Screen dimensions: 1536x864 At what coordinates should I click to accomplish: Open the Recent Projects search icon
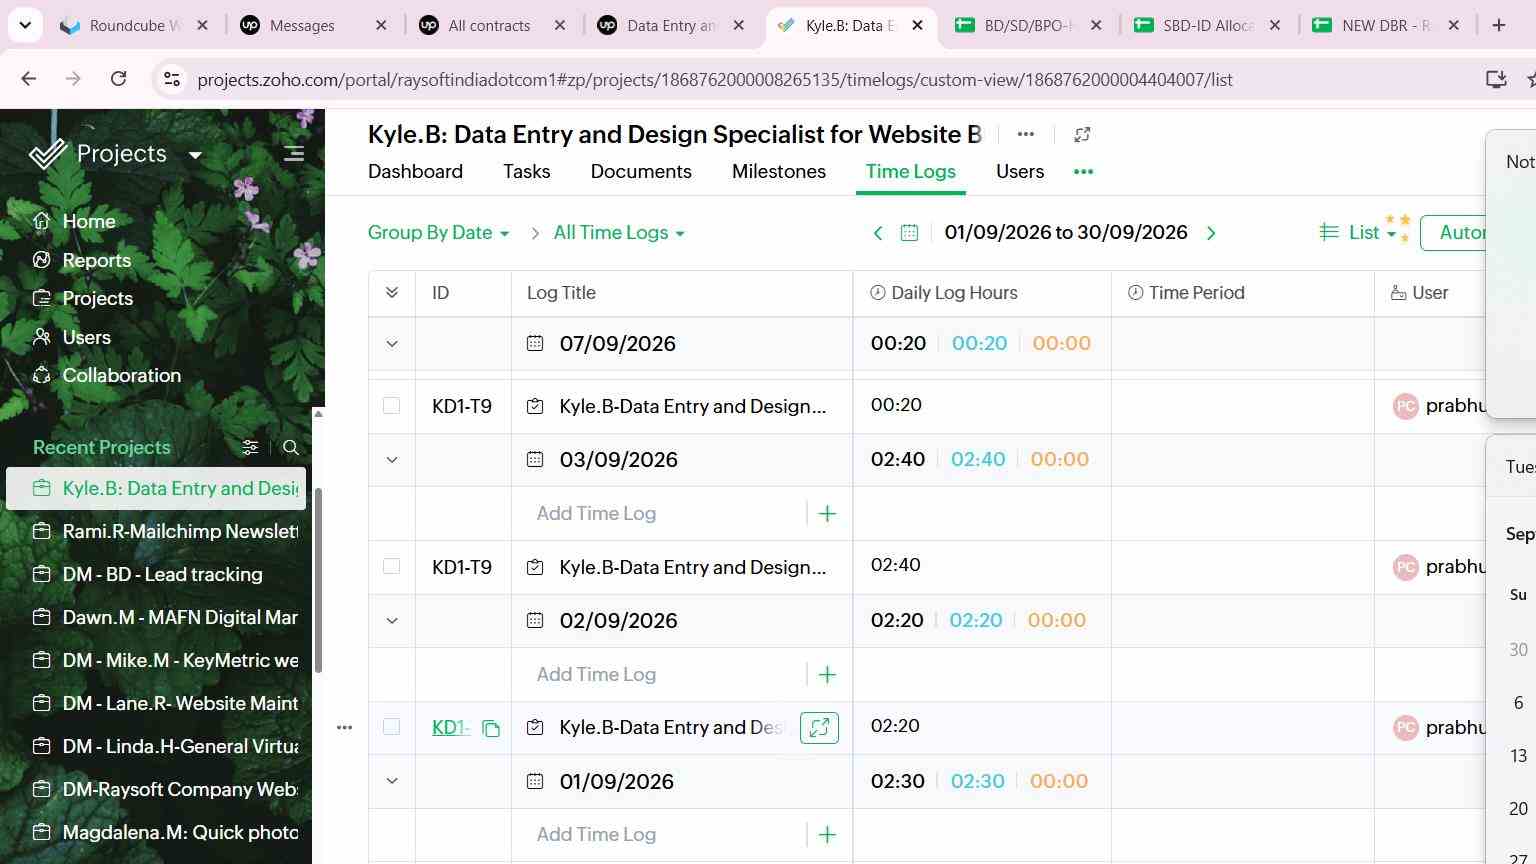[291, 448]
